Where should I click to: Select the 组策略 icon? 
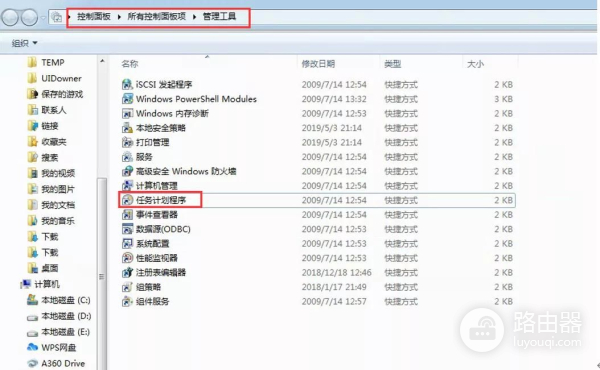pos(127,287)
